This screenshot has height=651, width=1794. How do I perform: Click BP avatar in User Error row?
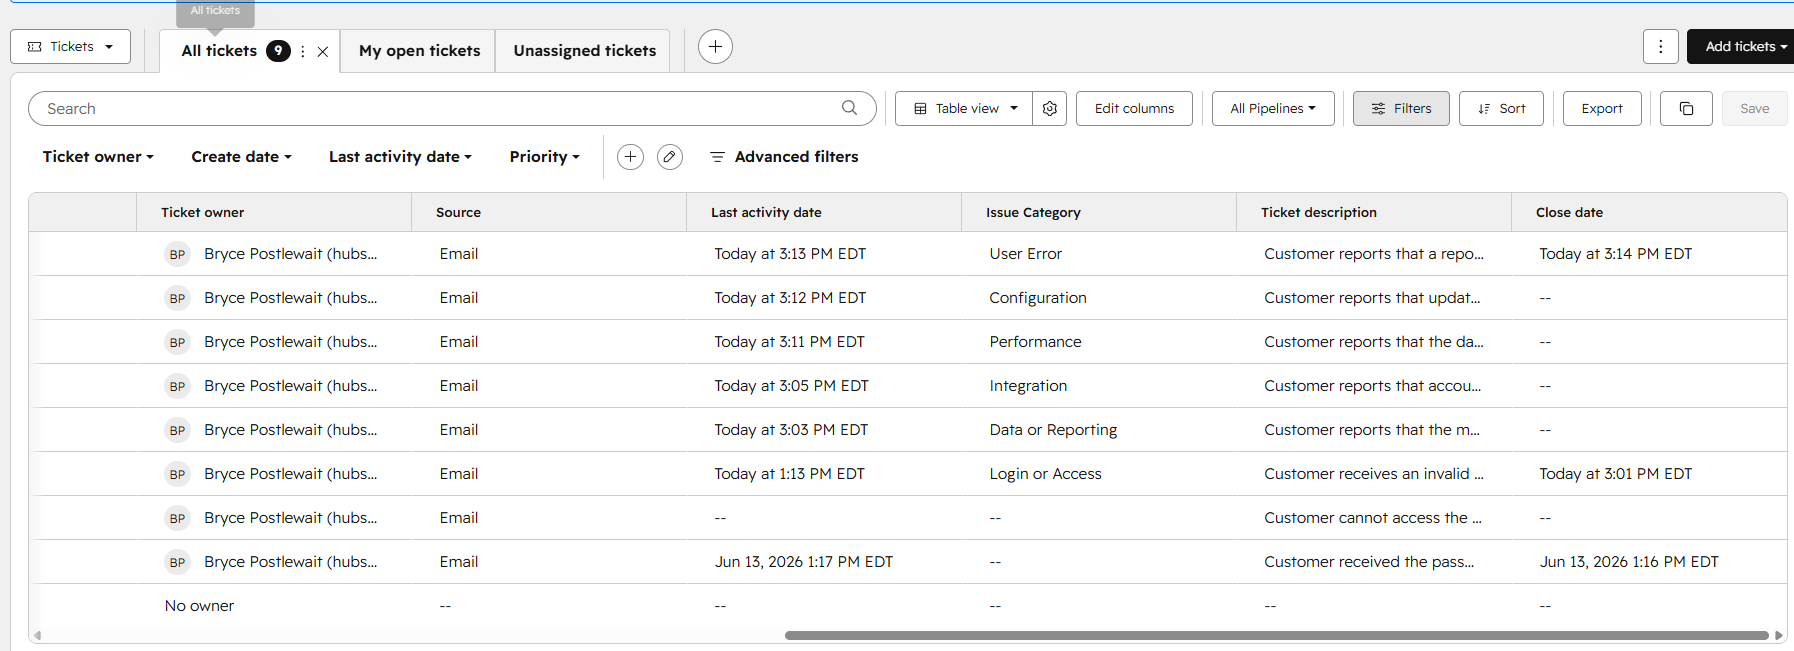point(177,254)
